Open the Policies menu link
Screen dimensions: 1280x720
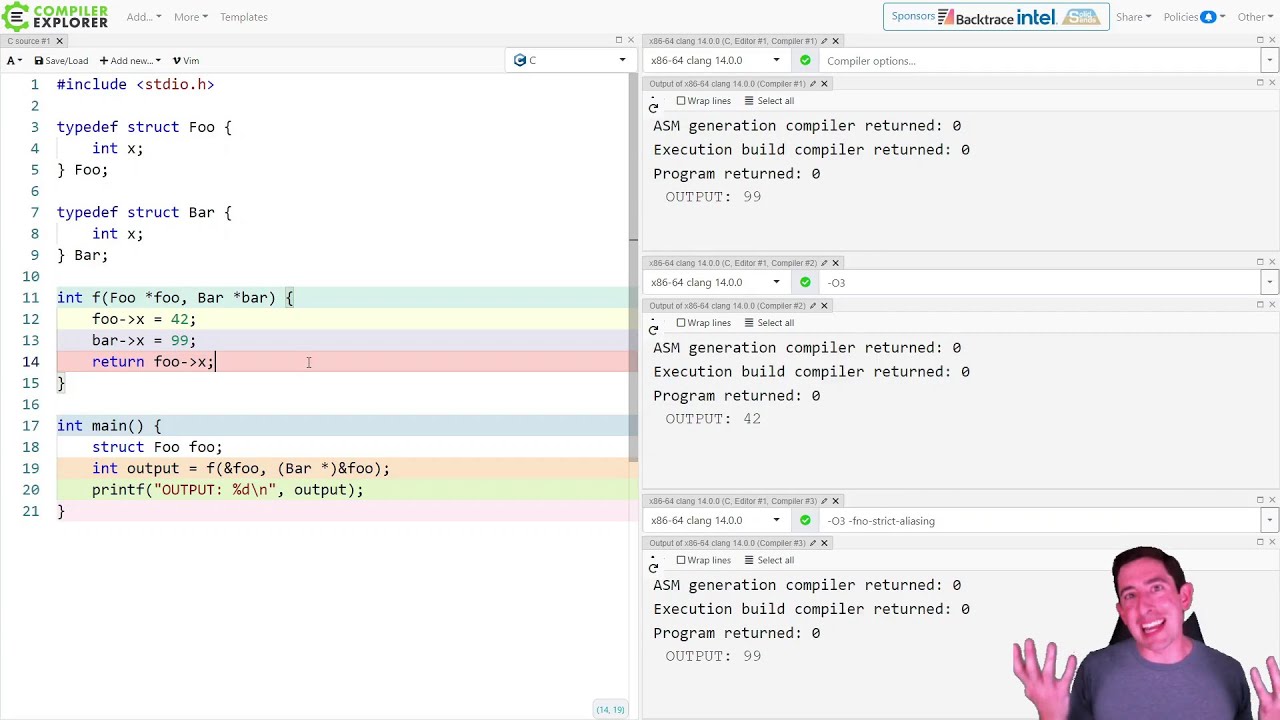click(1189, 17)
